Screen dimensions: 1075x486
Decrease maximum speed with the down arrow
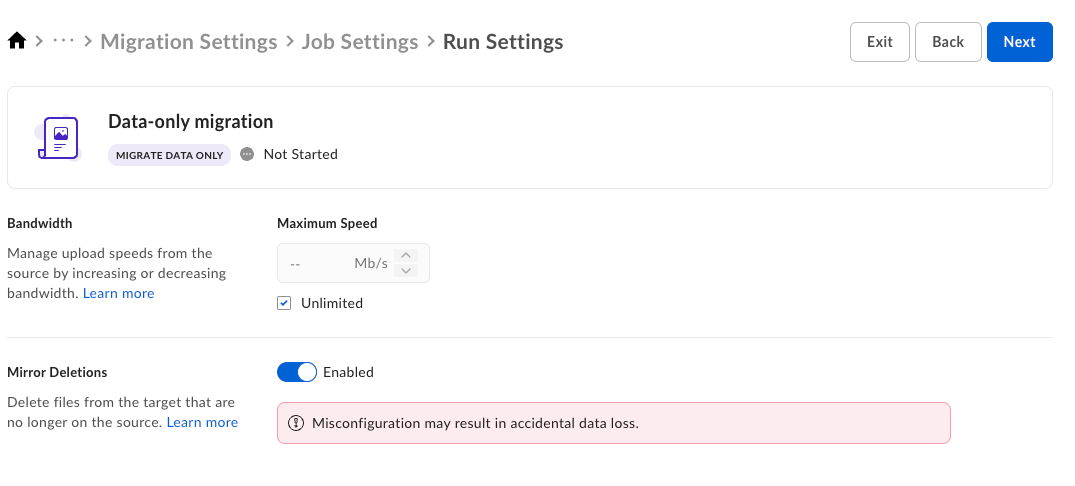coord(406,271)
